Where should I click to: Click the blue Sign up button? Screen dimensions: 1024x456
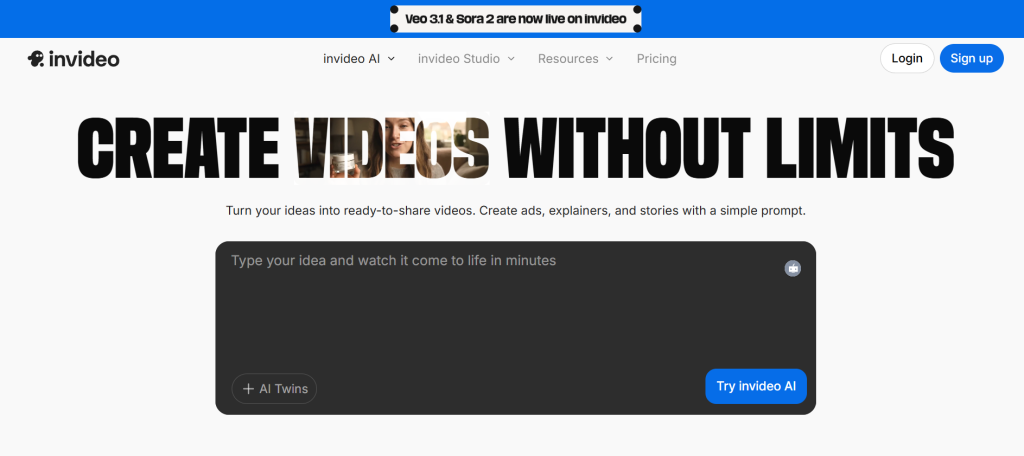point(971,58)
